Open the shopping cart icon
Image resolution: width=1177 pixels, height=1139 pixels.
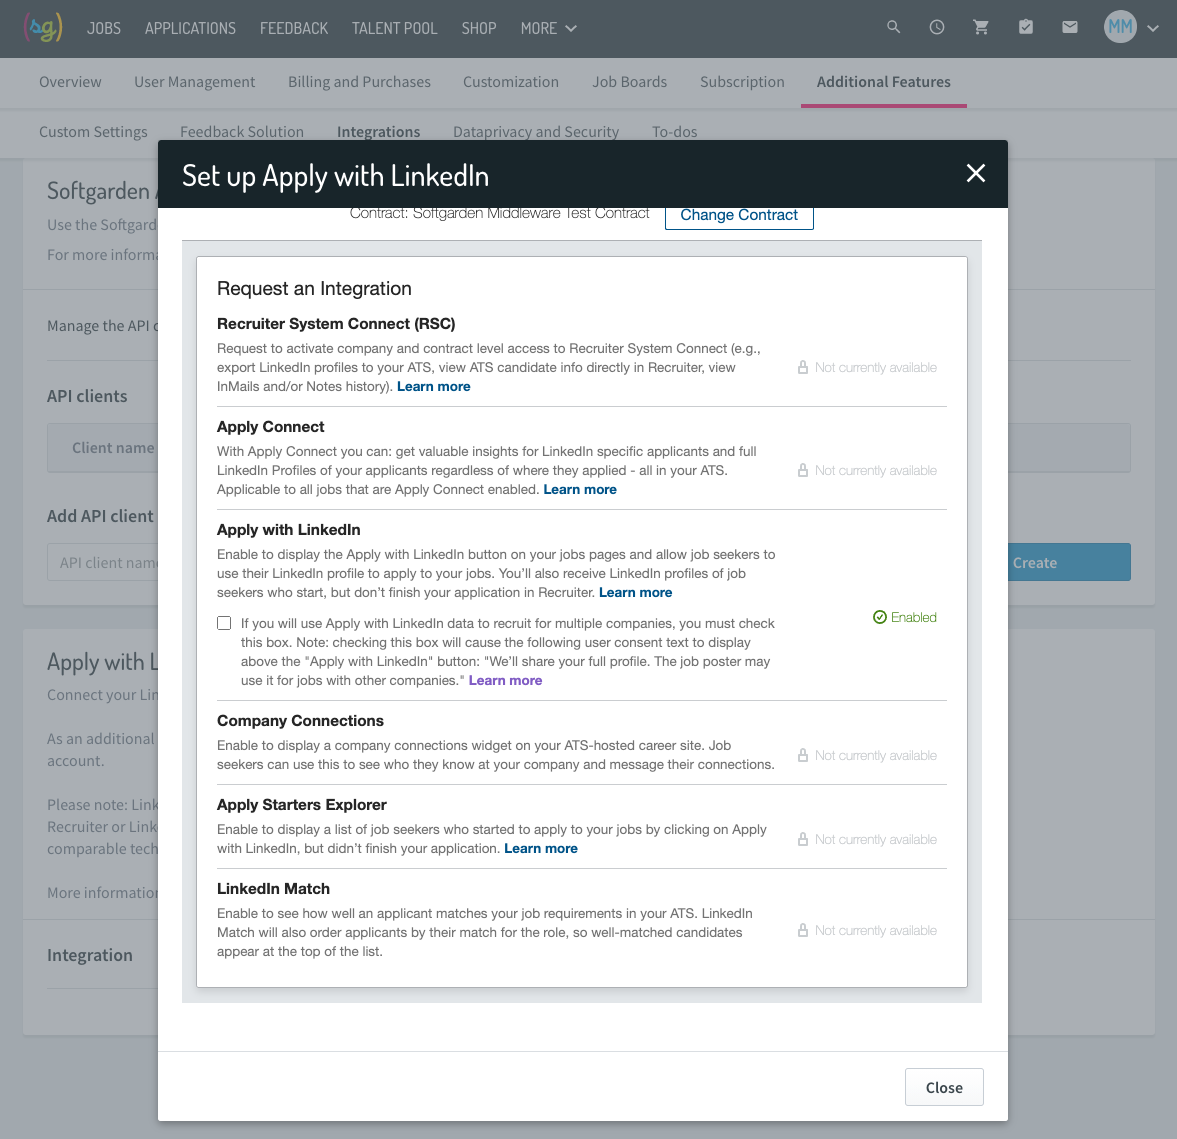pos(980,27)
